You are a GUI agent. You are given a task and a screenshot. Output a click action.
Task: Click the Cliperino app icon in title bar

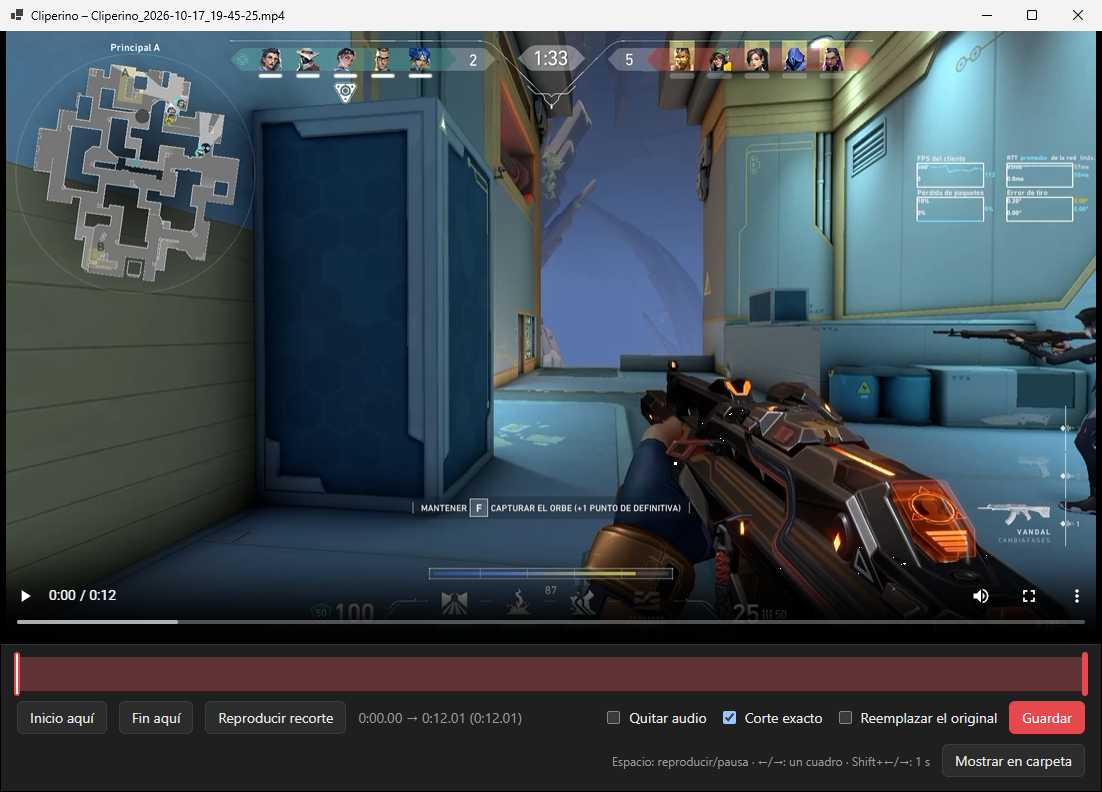point(16,15)
